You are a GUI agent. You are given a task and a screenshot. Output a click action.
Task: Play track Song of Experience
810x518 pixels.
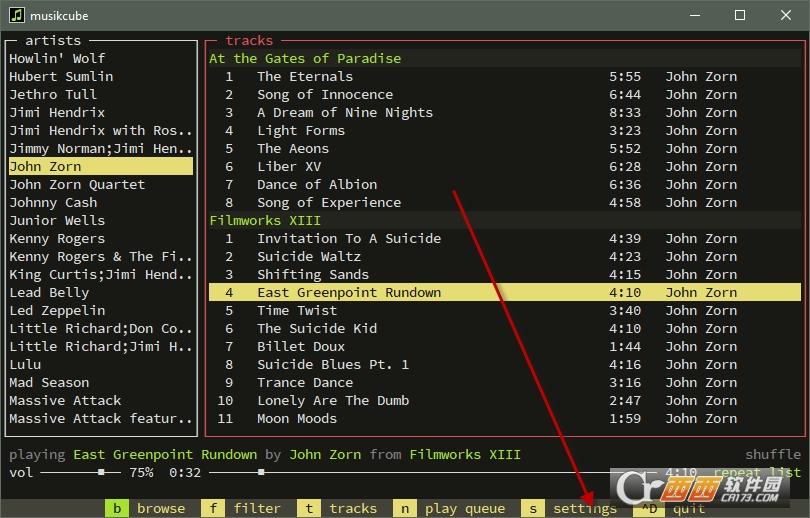505,202
